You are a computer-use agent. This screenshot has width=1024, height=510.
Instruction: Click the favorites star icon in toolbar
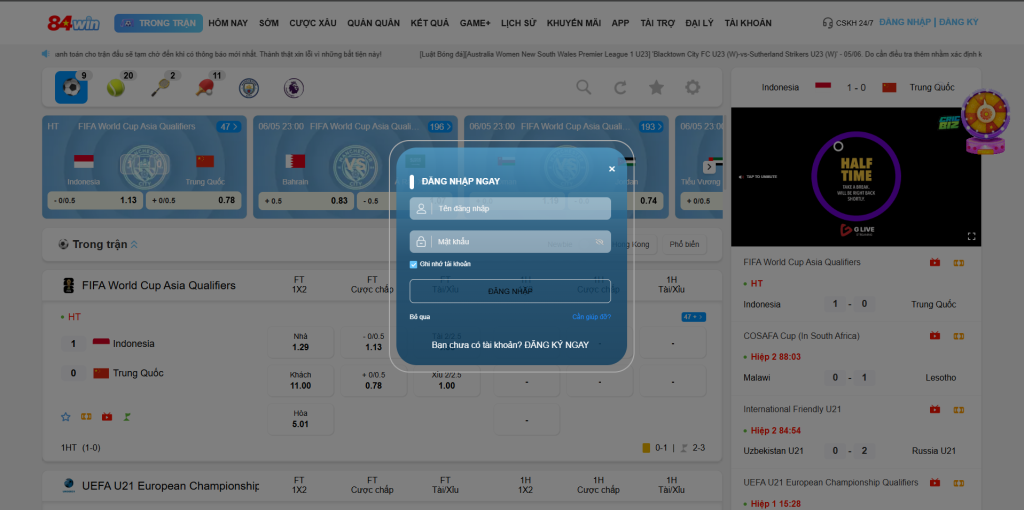[656, 88]
